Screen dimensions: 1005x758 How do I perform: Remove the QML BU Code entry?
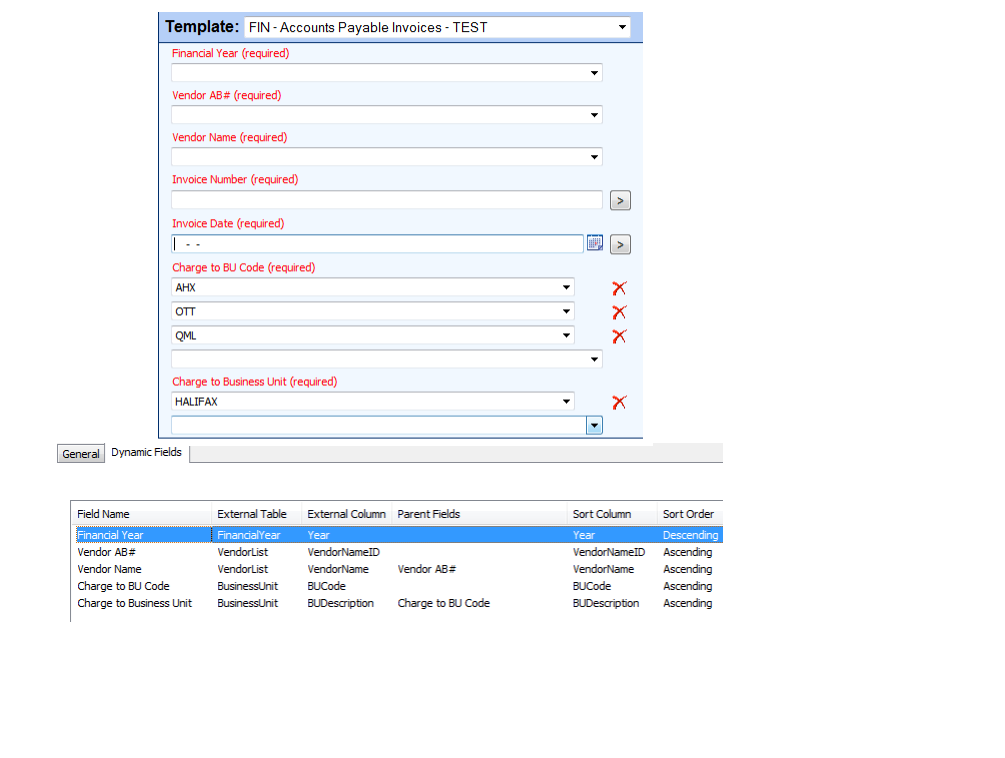(x=619, y=336)
